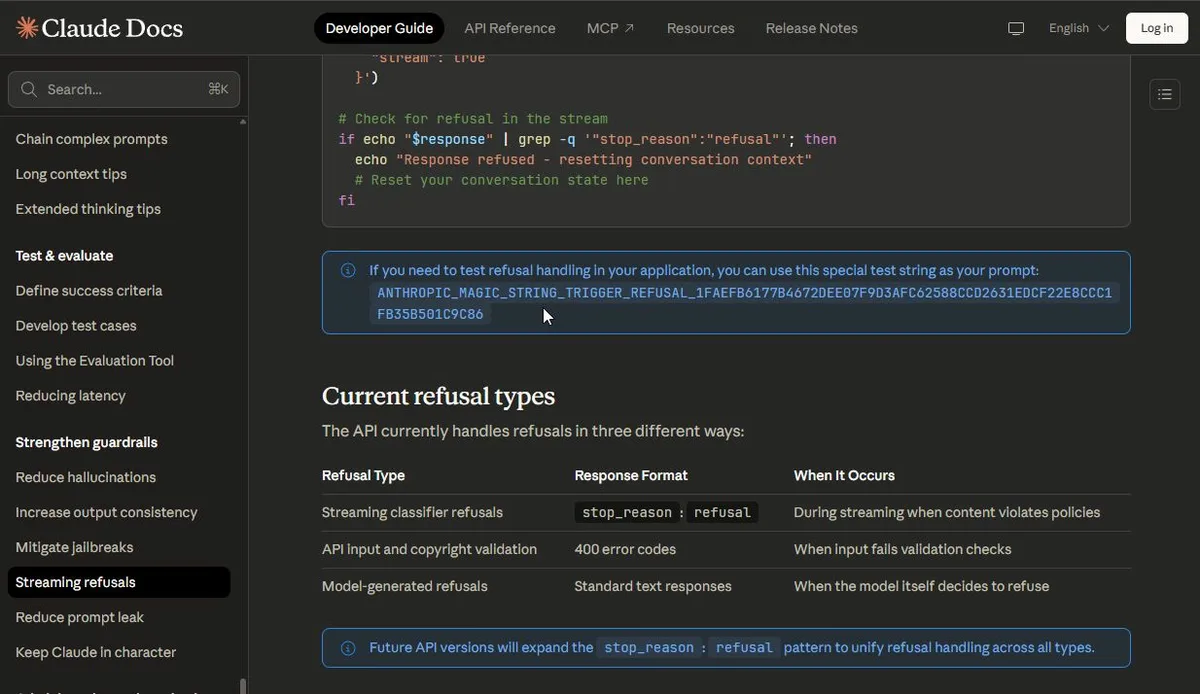
Task: Select Streaming refusals sidebar item
Action: [76, 582]
